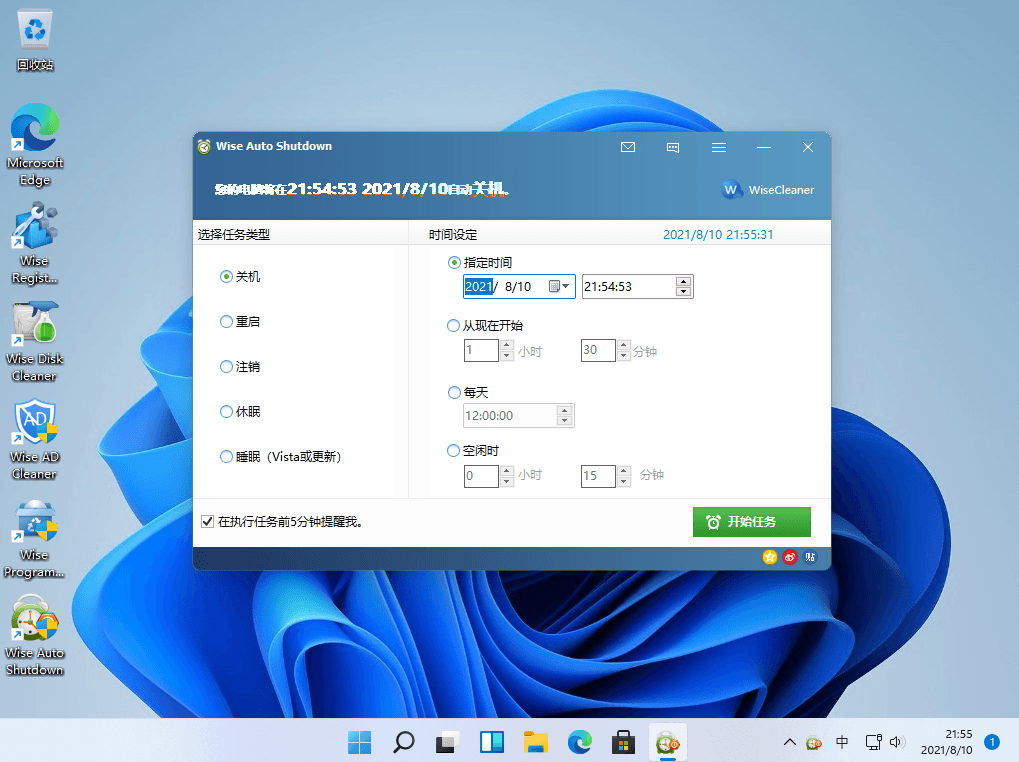
Task: Click the 21:54:53 time input field
Action: coord(628,286)
